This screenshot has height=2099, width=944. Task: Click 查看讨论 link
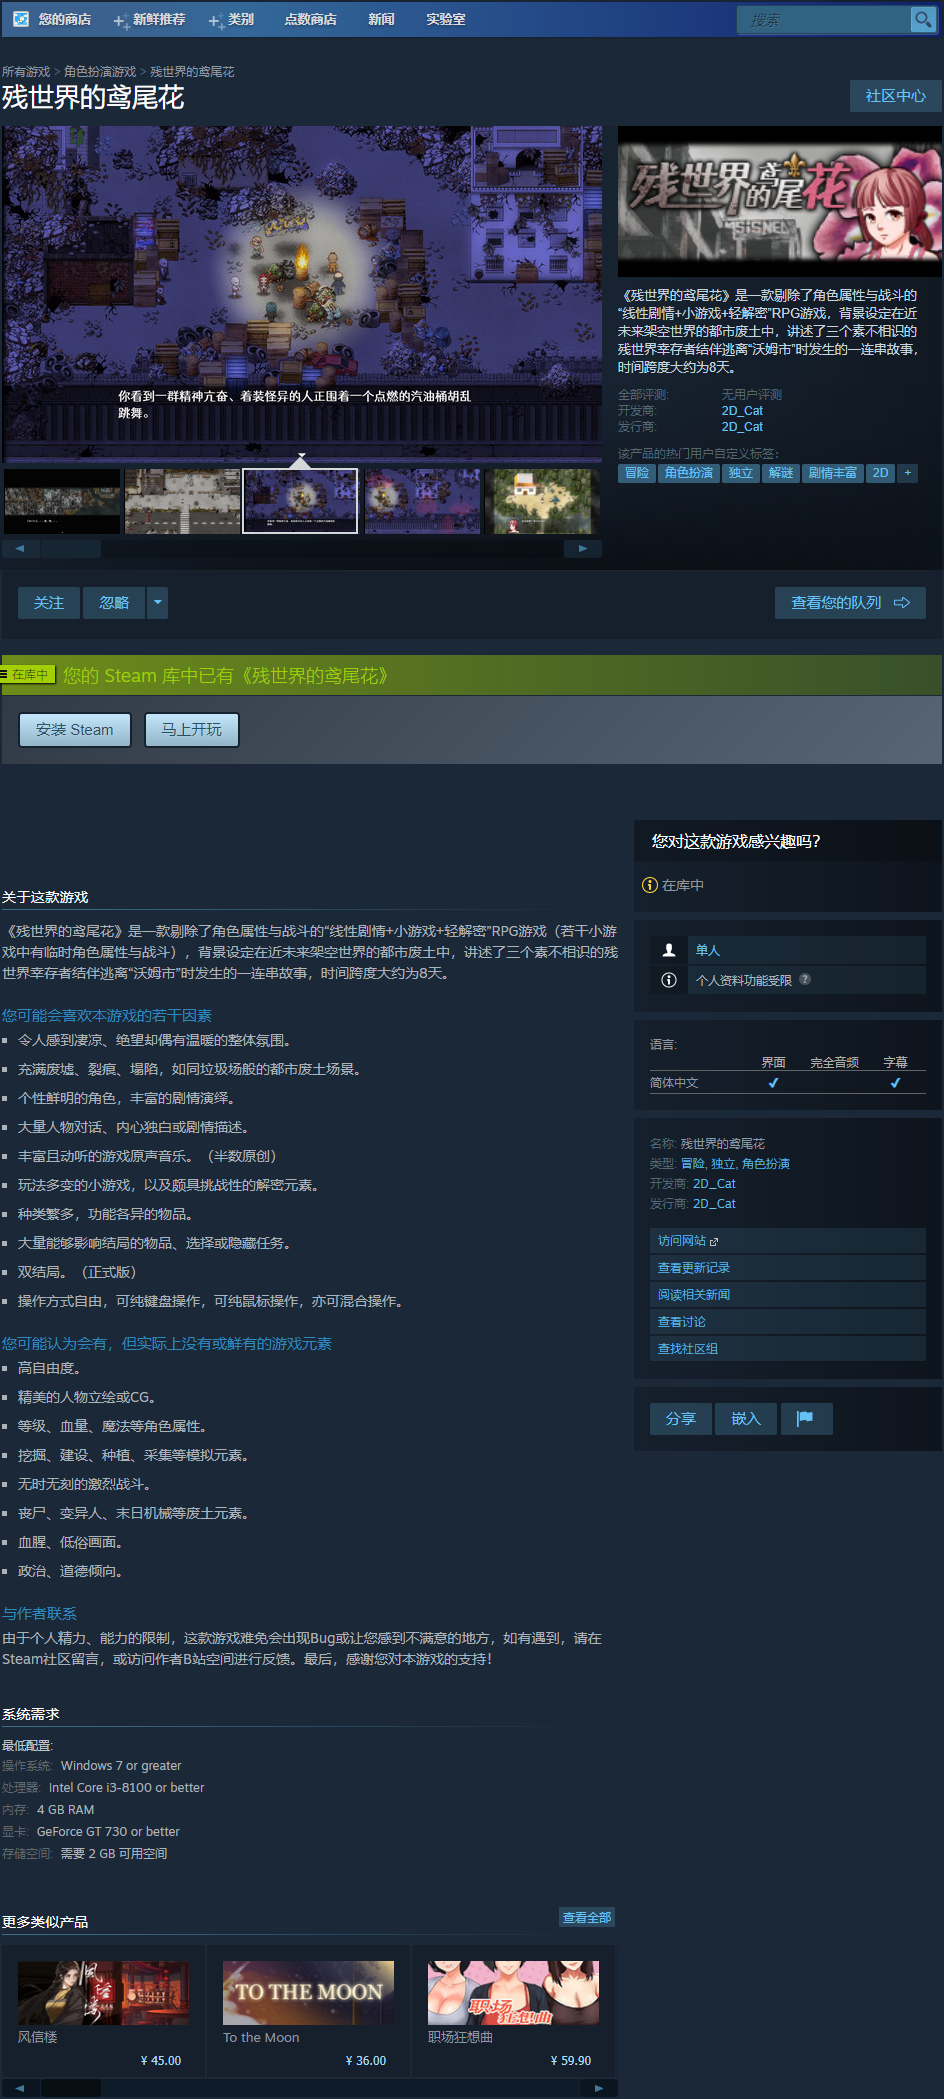pos(788,1322)
